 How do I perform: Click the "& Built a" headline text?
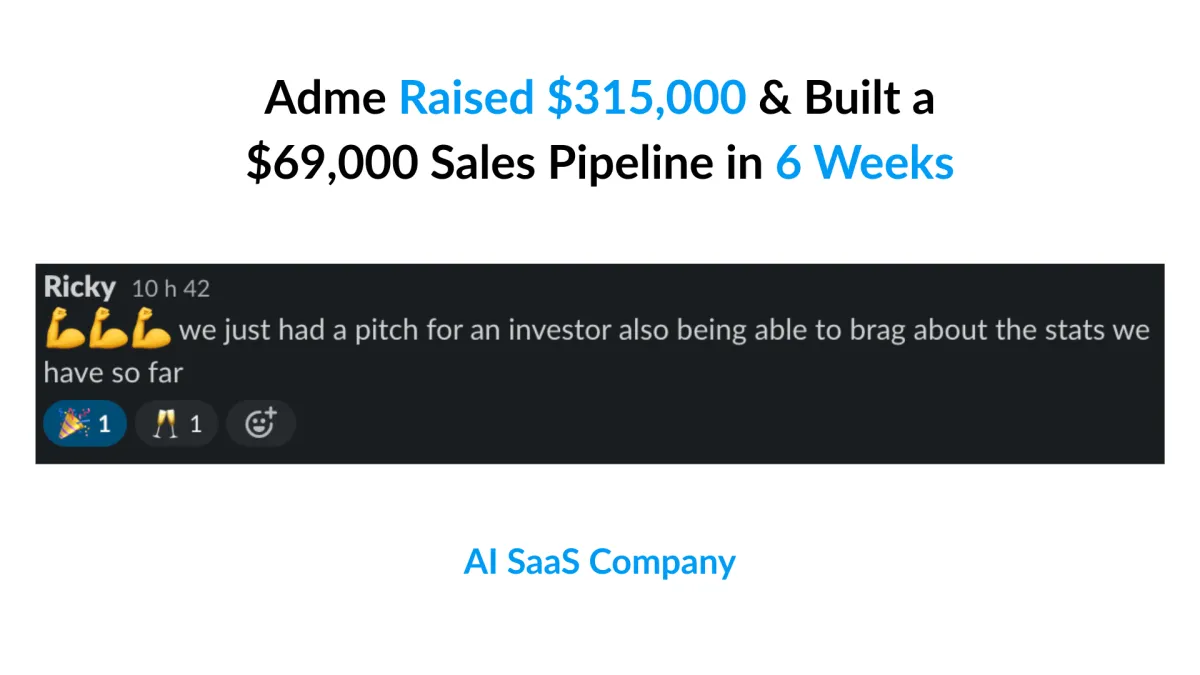pyautogui.click(x=845, y=98)
